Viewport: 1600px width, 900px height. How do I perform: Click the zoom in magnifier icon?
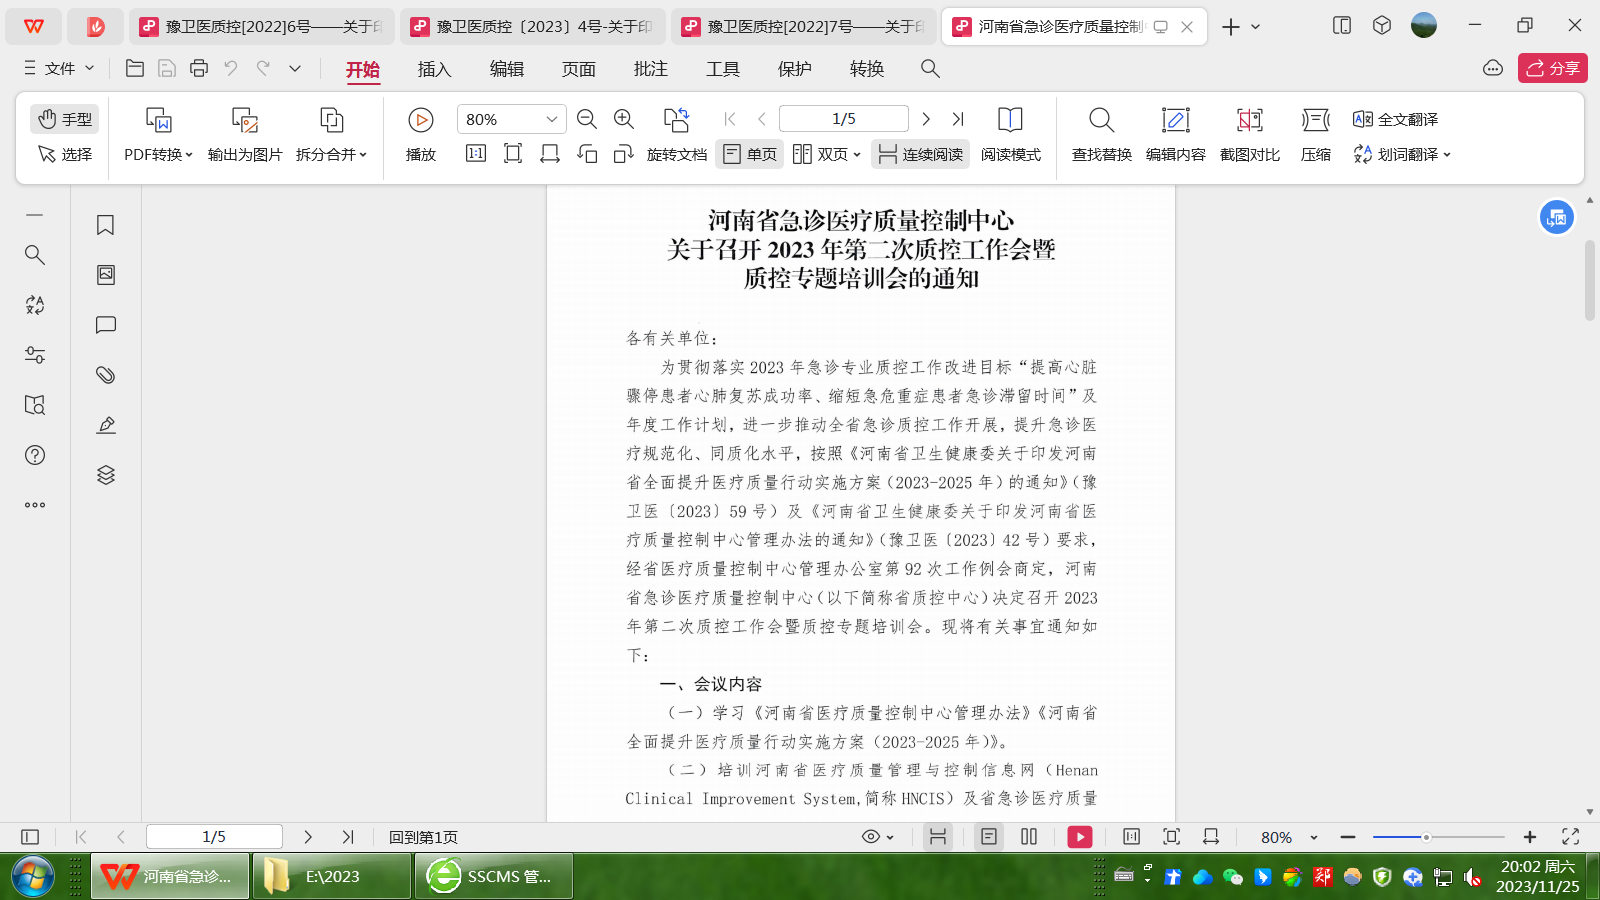tap(624, 119)
